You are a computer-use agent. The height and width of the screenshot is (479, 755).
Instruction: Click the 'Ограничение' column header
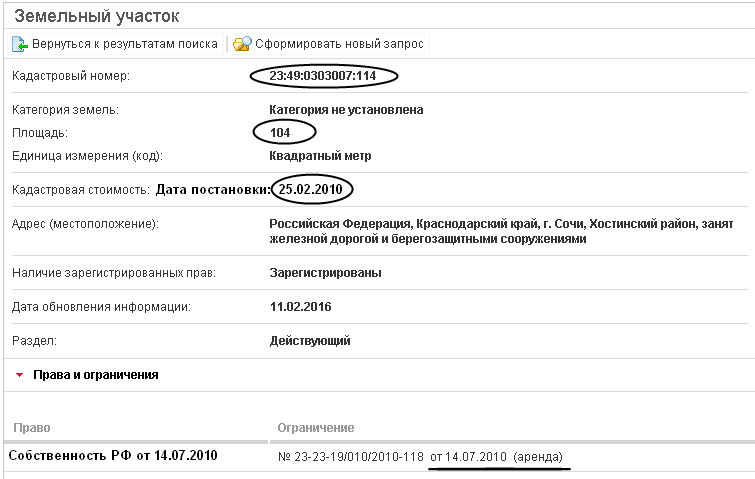tap(315, 428)
